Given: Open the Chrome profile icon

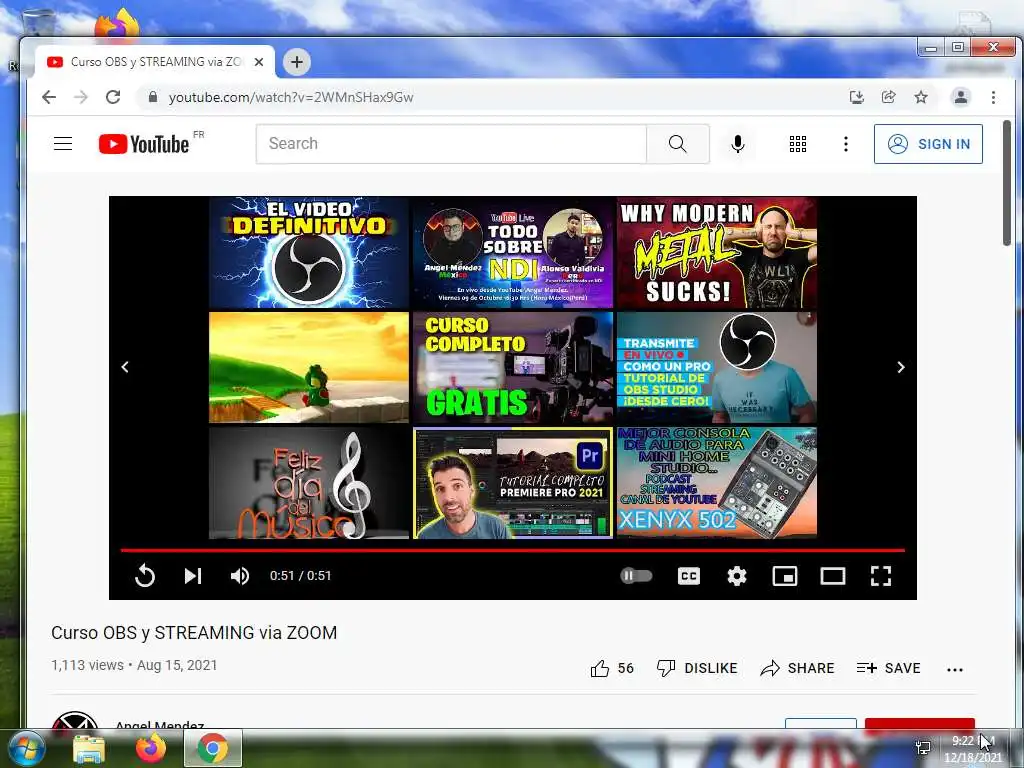Looking at the screenshot, I should click(961, 97).
